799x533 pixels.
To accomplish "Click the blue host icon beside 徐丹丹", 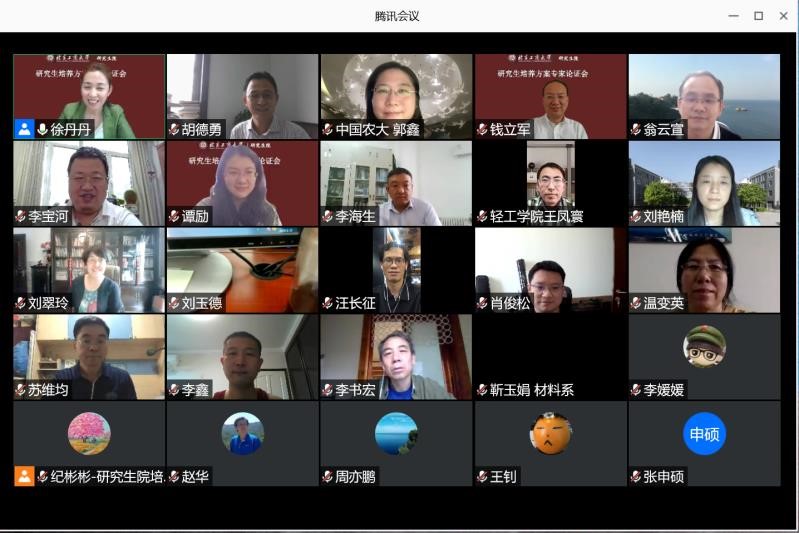I will coord(24,129).
